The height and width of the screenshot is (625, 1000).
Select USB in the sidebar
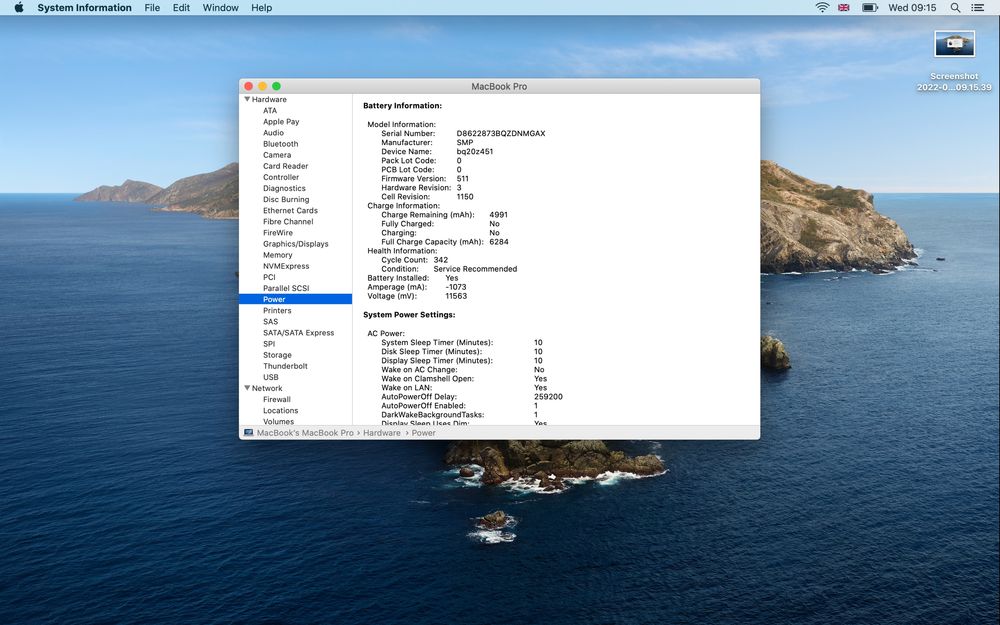270,377
